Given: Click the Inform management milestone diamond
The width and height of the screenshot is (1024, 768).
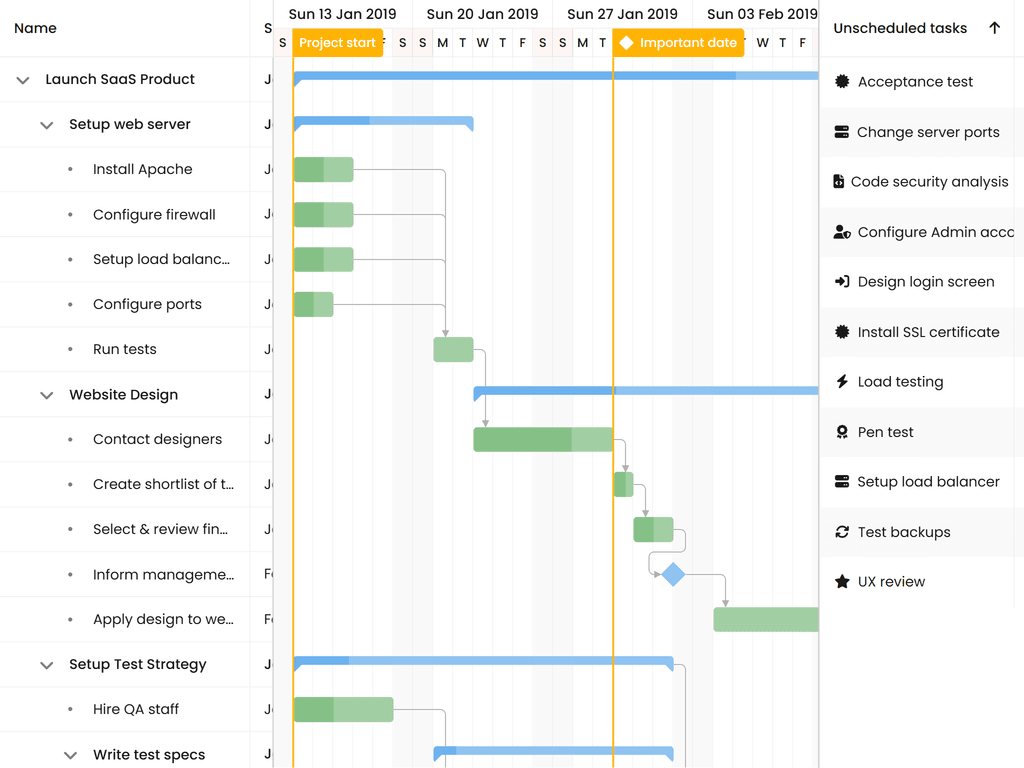Looking at the screenshot, I should [x=673, y=574].
